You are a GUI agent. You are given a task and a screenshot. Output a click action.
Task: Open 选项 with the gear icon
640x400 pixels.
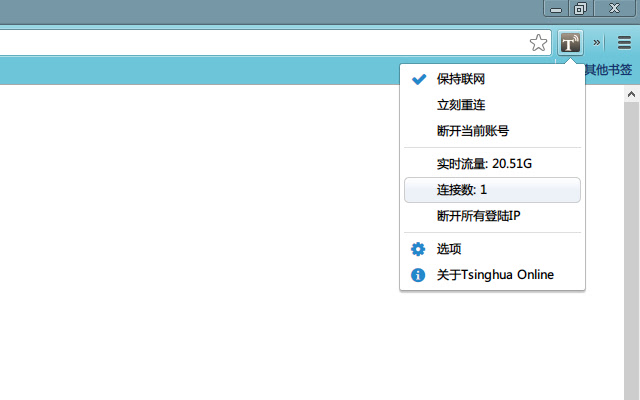coord(492,249)
